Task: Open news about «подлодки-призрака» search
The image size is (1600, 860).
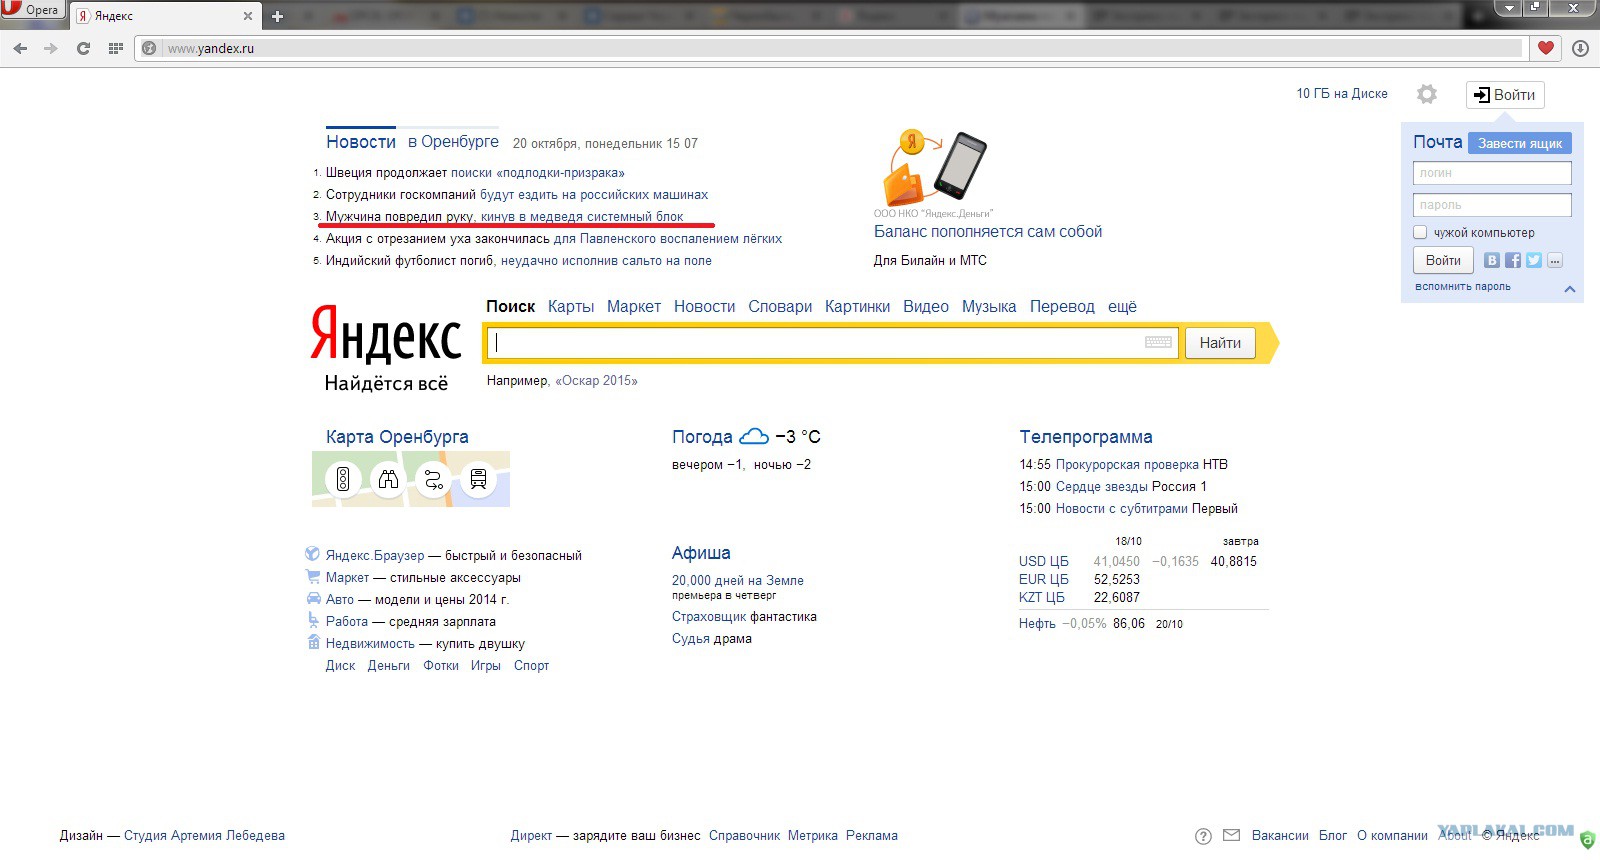Action: (538, 173)
